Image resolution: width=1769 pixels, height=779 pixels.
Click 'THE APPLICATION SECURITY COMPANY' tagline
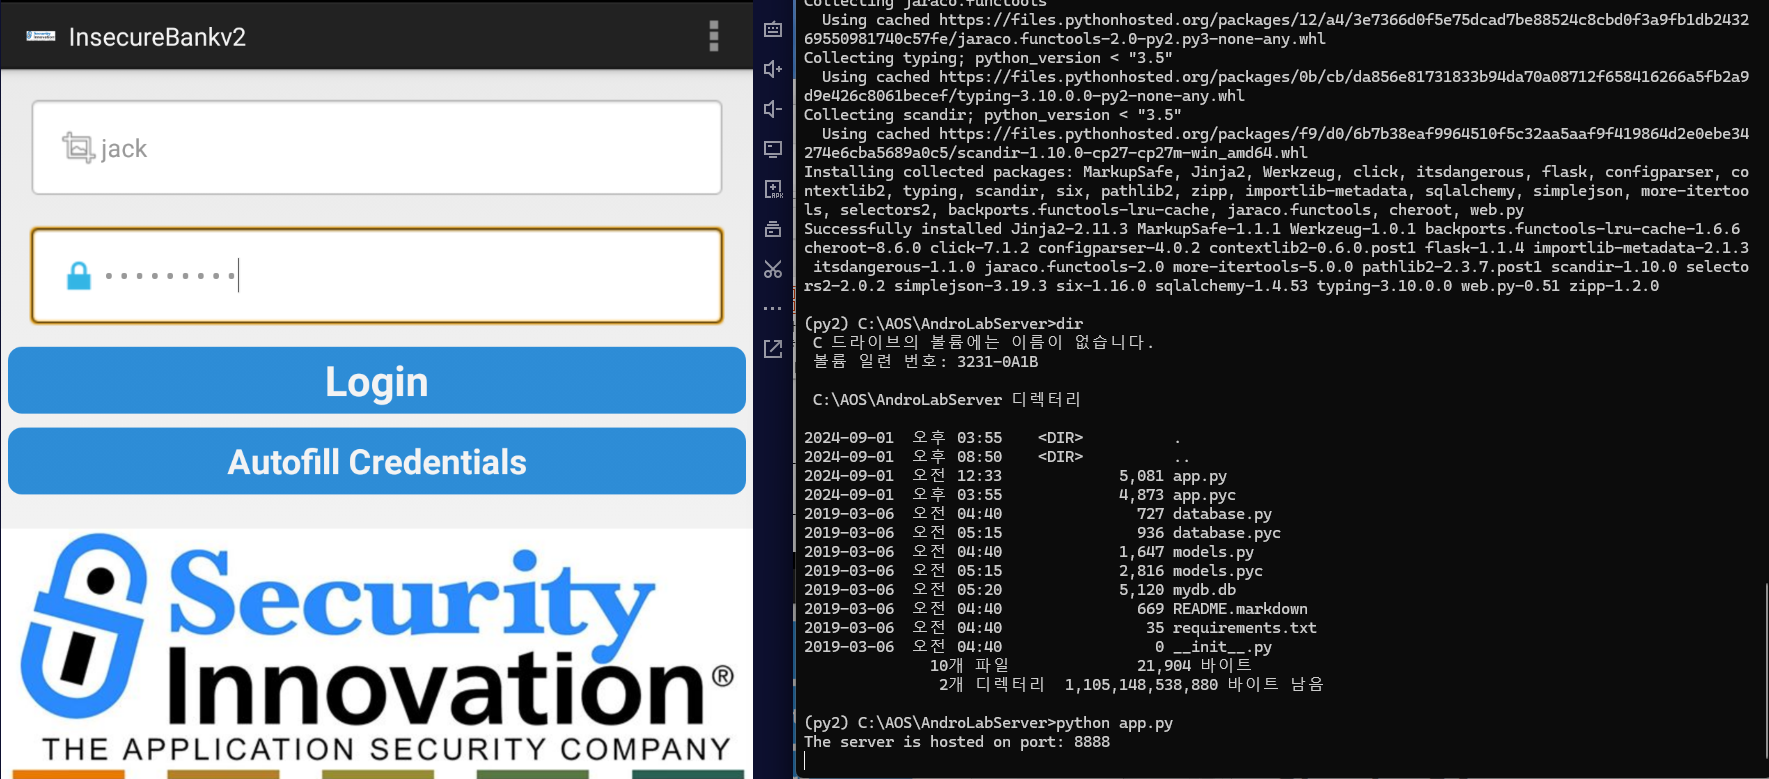click(386, 749)
